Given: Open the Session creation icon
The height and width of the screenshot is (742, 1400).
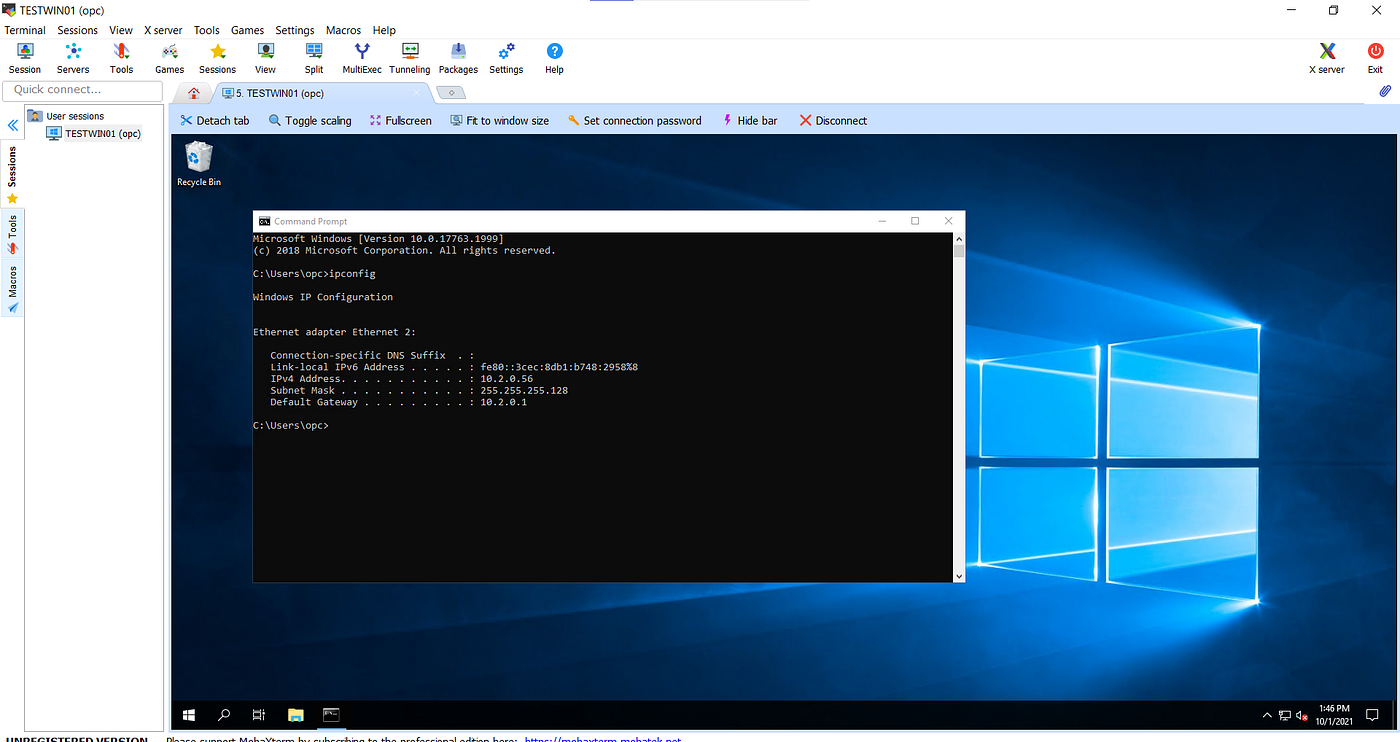Looking at the screenshot, I should [24, 56].
